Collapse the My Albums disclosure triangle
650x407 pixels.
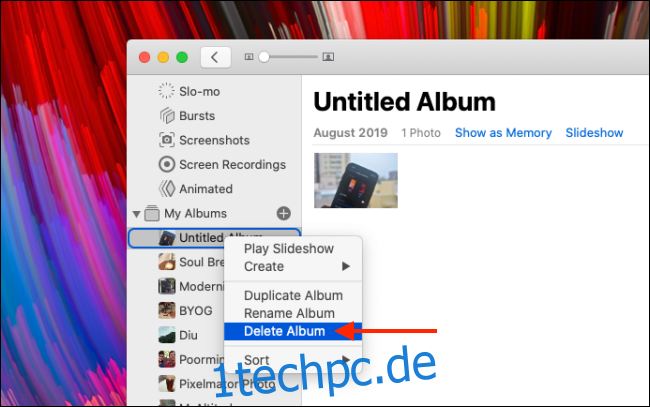click(x=136, y=214)
